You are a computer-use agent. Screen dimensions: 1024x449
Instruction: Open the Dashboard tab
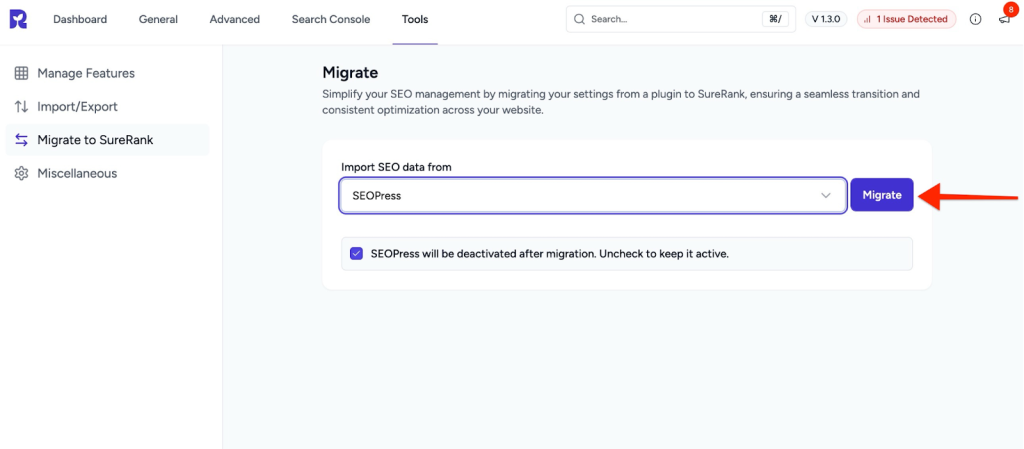pyautogui.click(x=80, y=20)
